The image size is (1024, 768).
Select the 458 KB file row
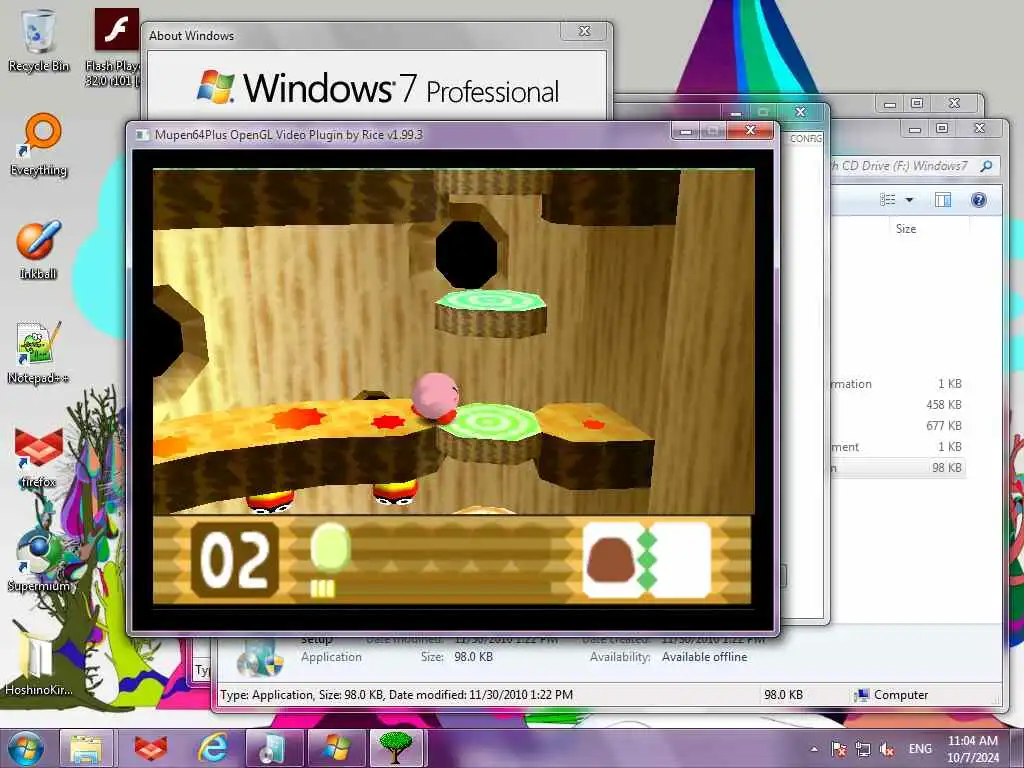tap(899, 405)
